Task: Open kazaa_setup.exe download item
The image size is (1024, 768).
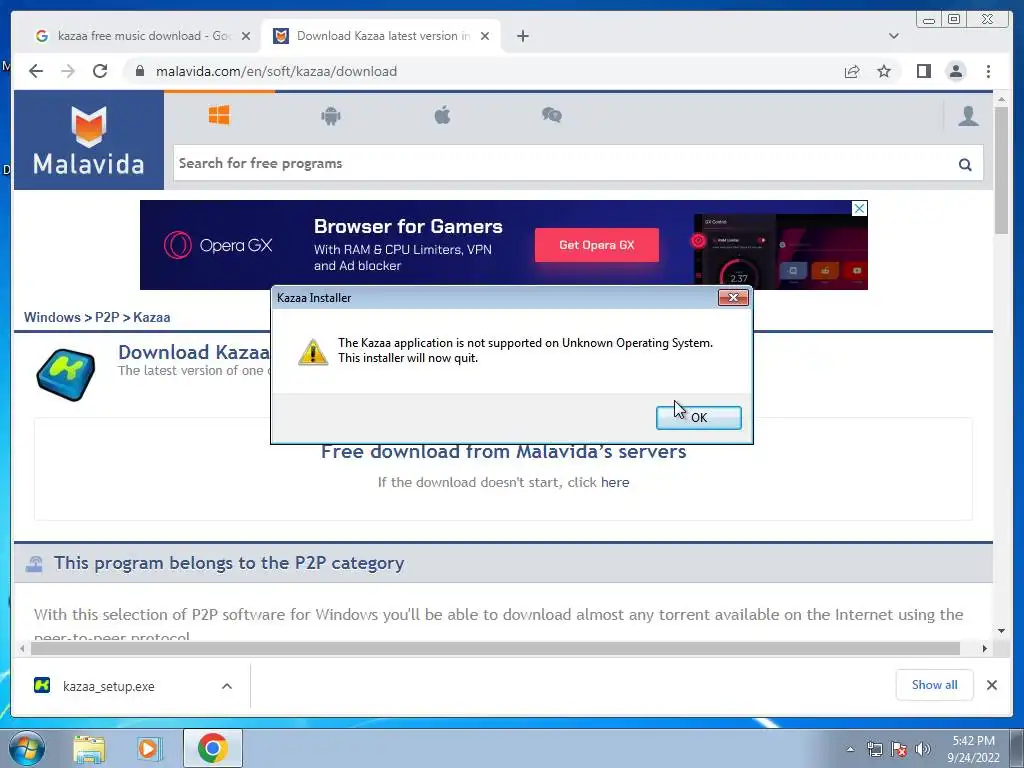Action: coord(108,686)
